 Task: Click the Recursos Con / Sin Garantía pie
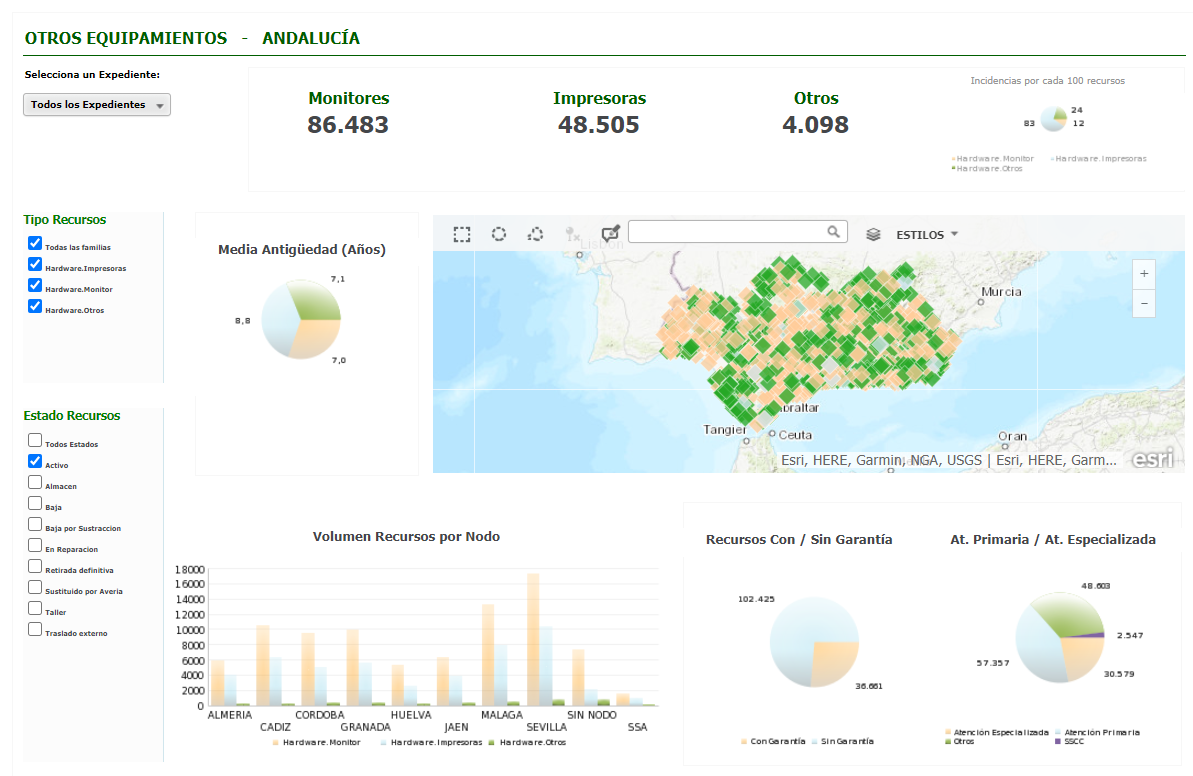point(814,642)
